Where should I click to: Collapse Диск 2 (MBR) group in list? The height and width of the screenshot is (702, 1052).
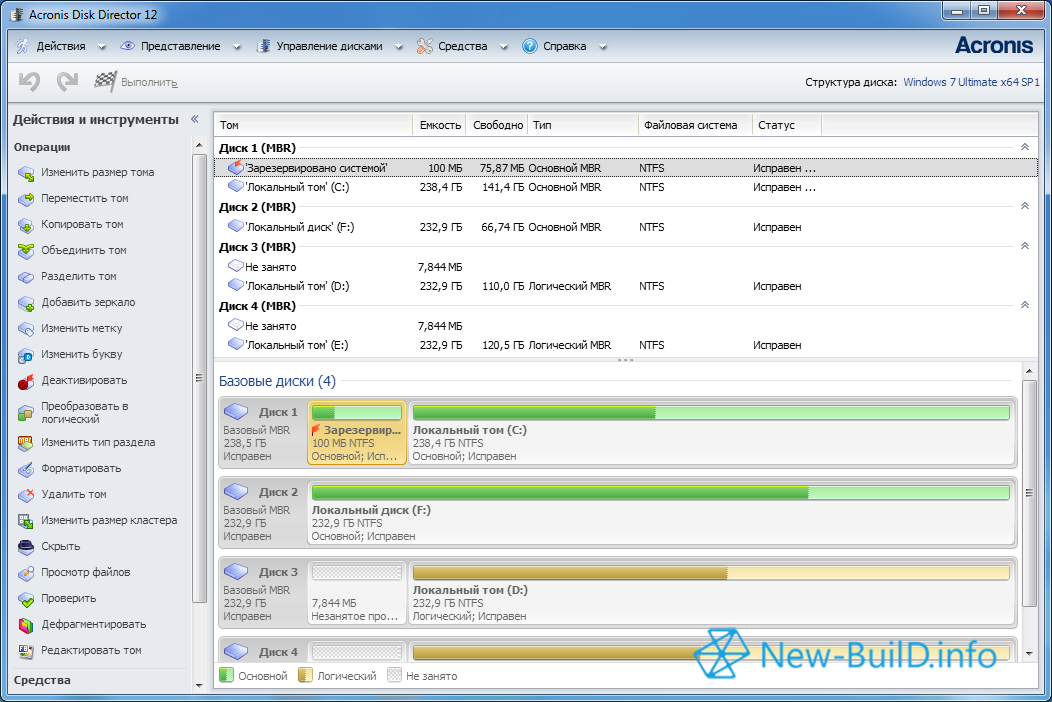(1024, 206)
